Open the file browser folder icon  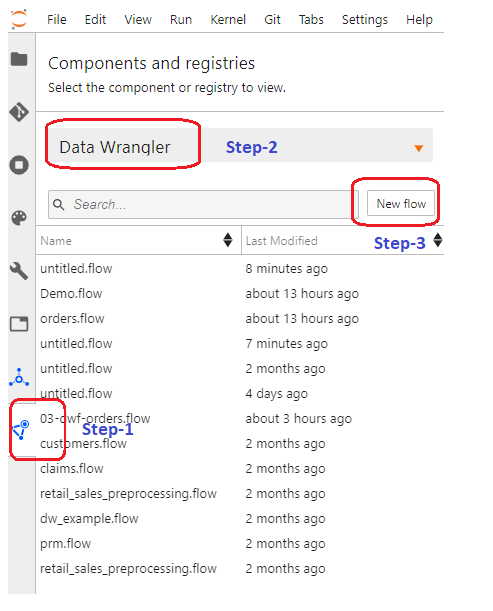19,59
